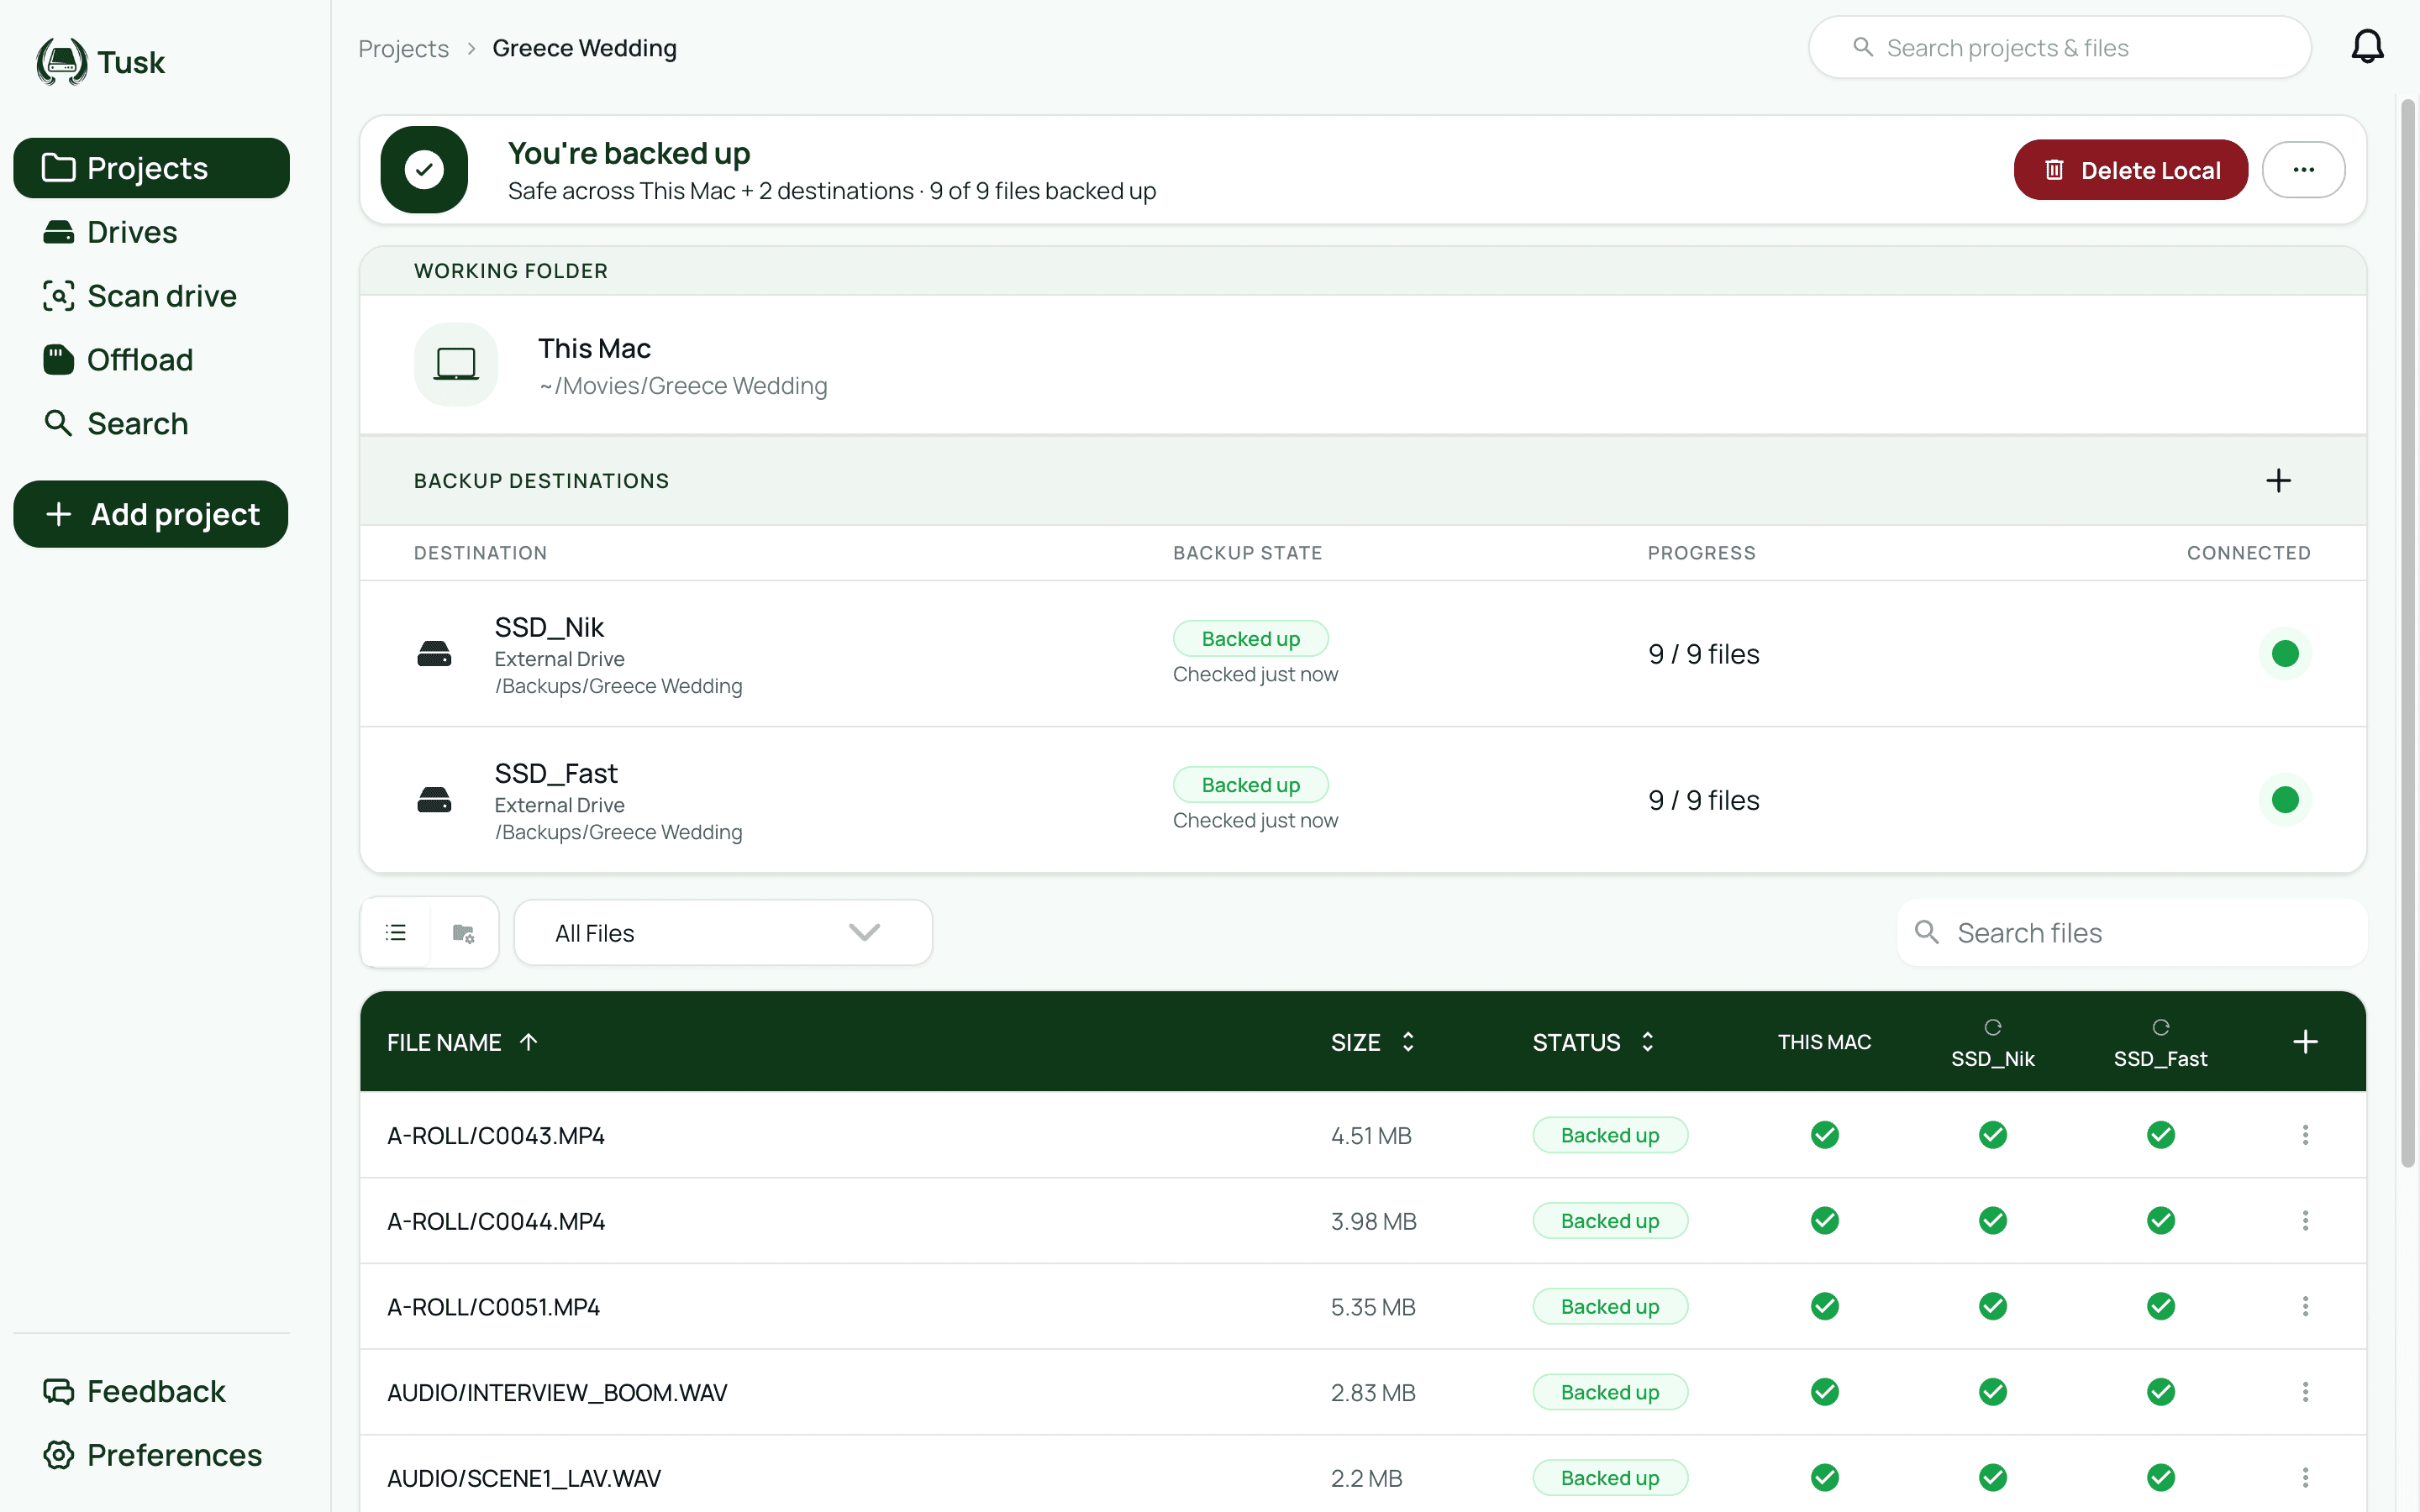This screenshot has width=2420, height=1512.
Task: Click the Delete Local button
Action: pos(2130,170)
